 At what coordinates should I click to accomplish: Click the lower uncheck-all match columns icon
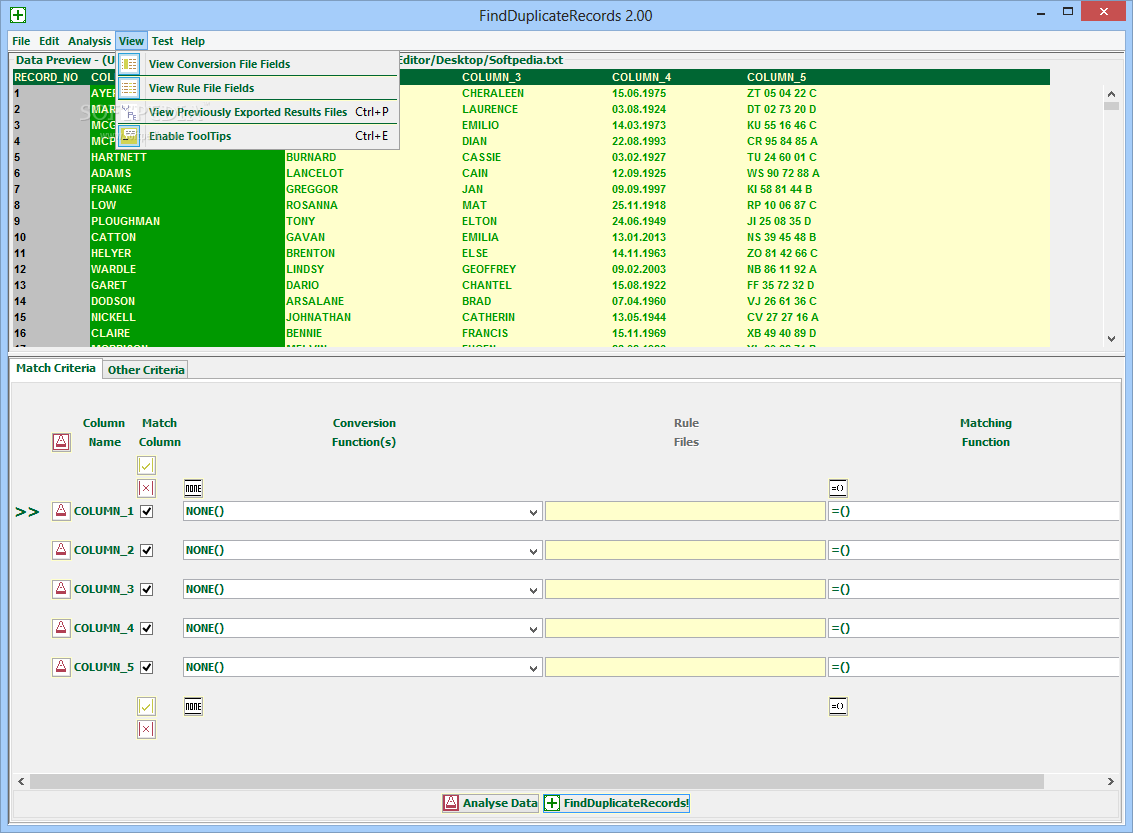pos(147,730)
